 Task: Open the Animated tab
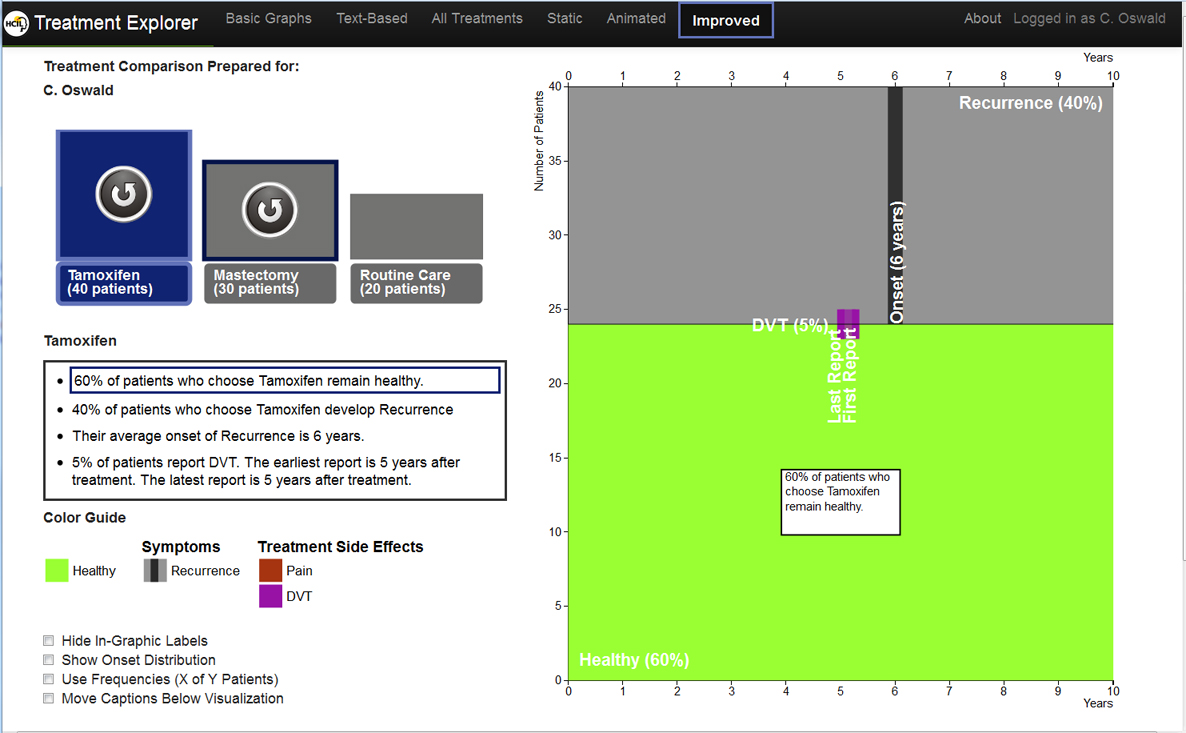(x=636, y=19)
